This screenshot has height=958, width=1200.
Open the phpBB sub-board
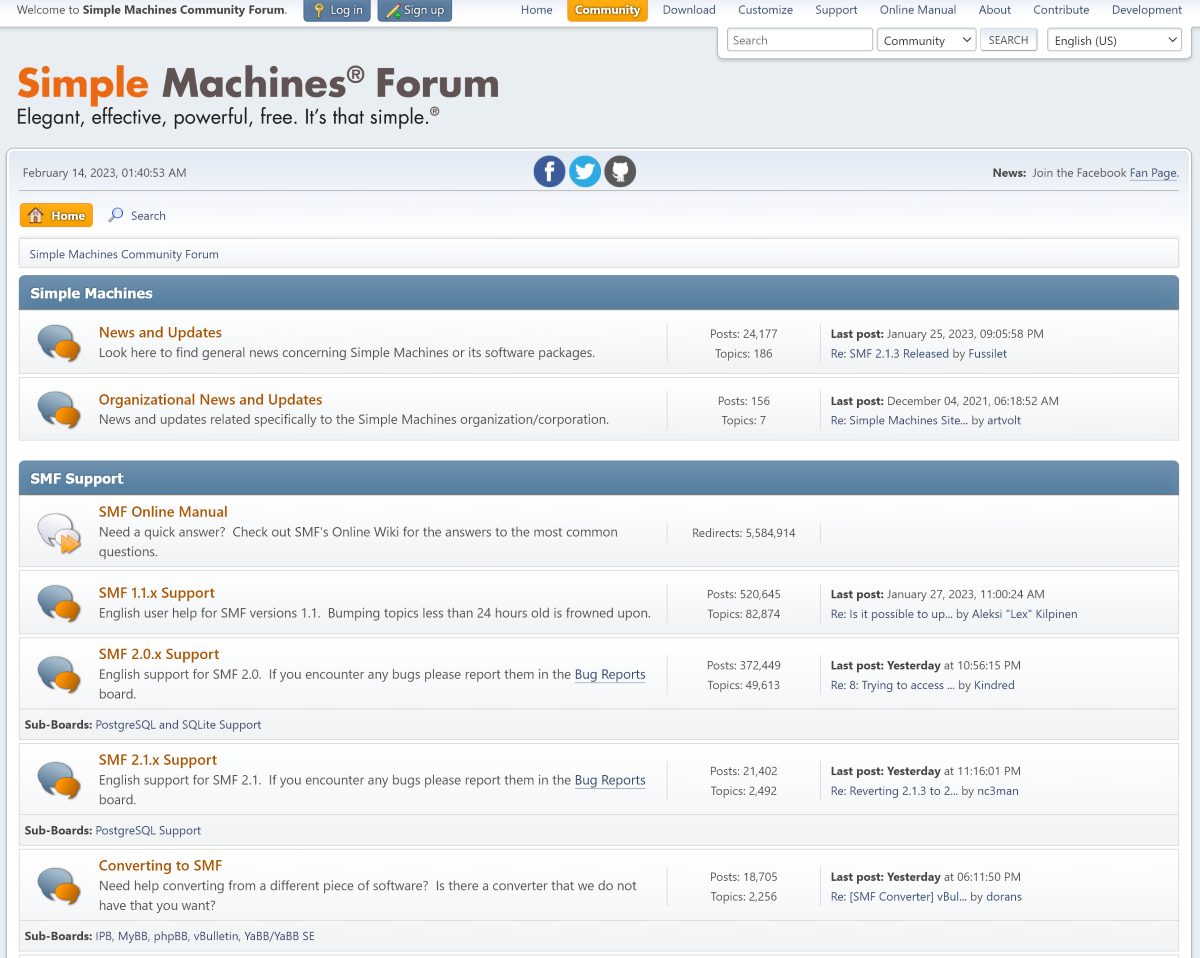(170, 937)
